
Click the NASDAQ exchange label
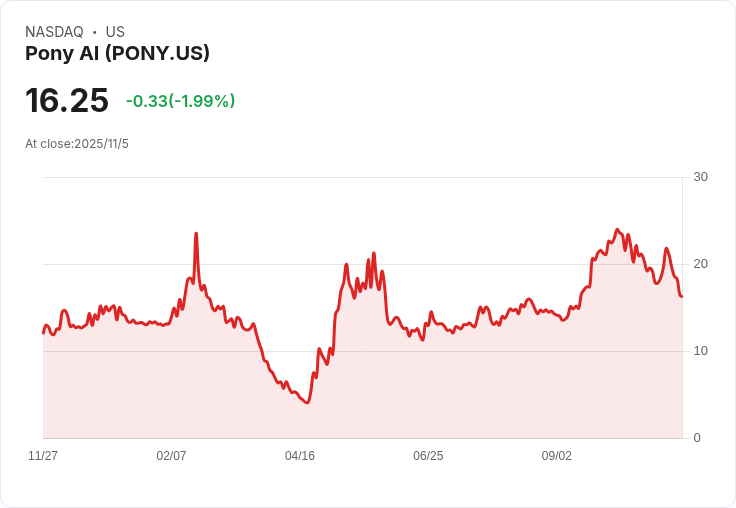point(54,32)
